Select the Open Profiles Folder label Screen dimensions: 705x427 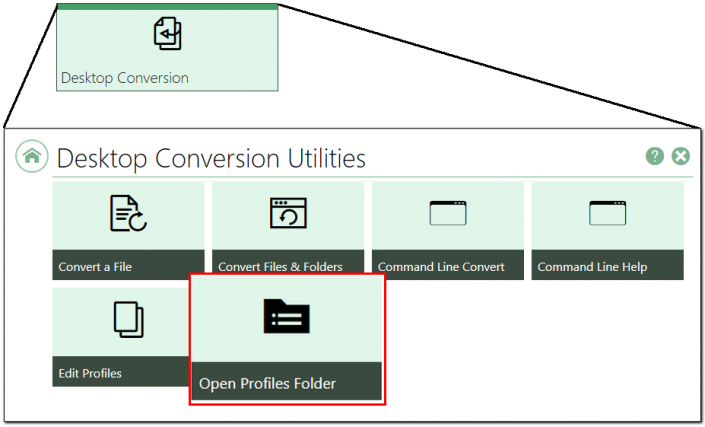(268, 384)
